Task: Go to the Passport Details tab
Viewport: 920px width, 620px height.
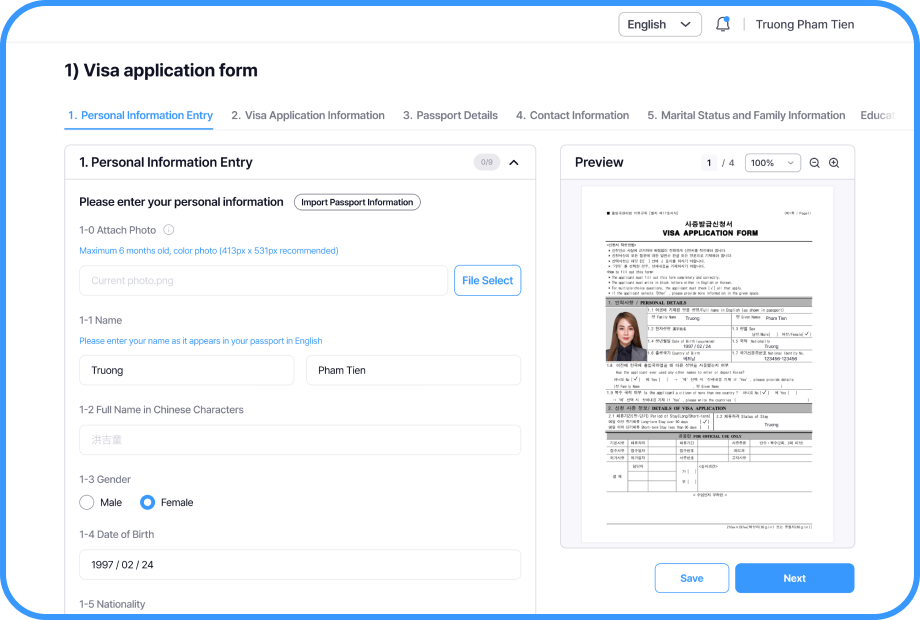Action: pyautogui.click(x=450, y=115)
